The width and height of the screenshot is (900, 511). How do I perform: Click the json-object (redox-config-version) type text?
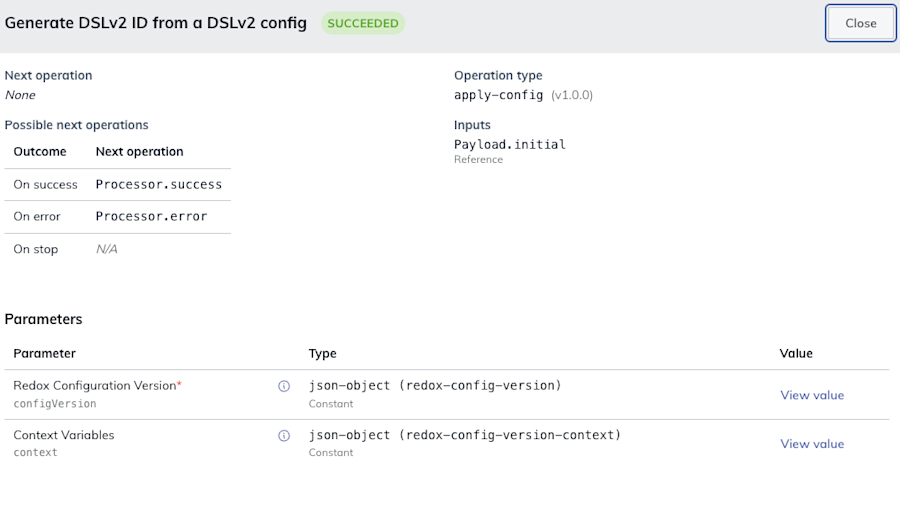coord(435,385)
